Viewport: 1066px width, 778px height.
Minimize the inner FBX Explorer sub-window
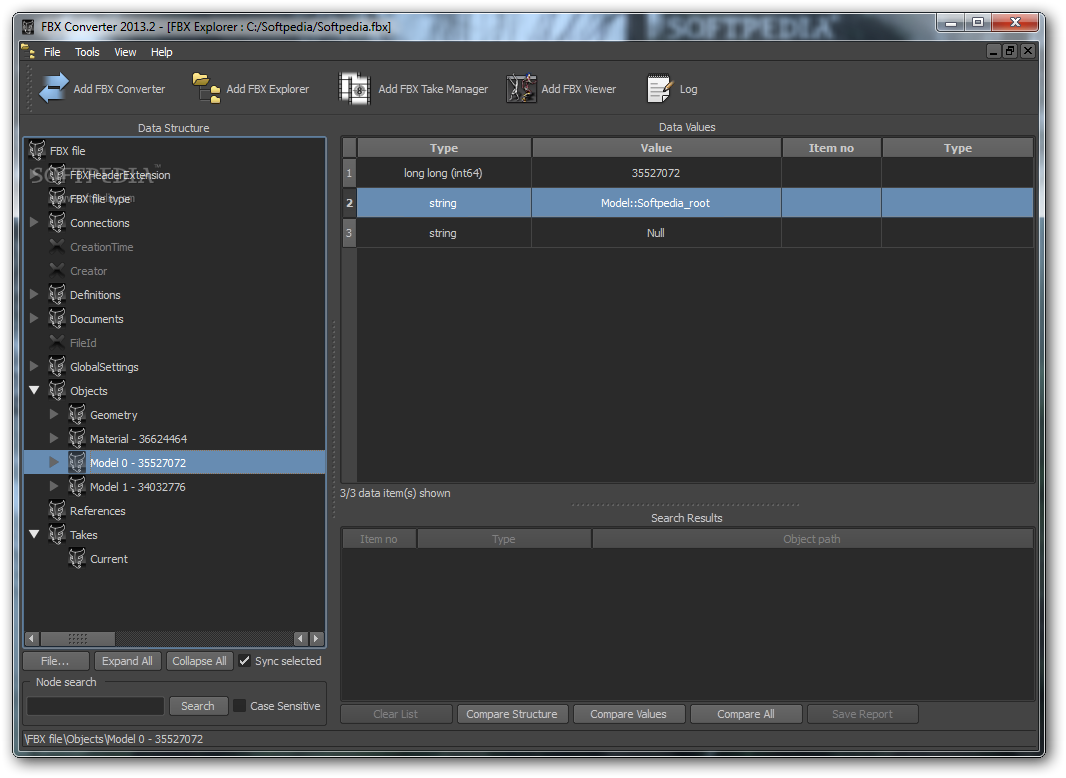coord(993,51)
